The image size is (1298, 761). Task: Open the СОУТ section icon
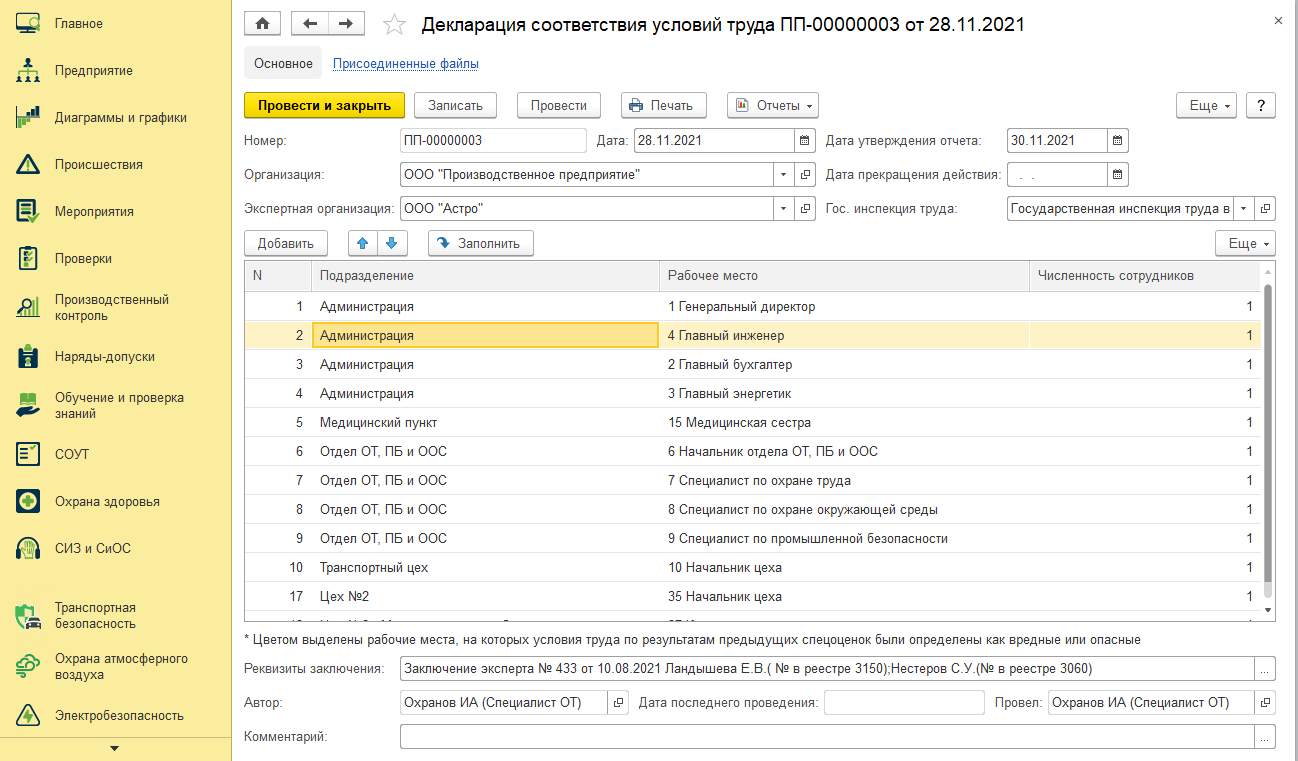[28, 455]
